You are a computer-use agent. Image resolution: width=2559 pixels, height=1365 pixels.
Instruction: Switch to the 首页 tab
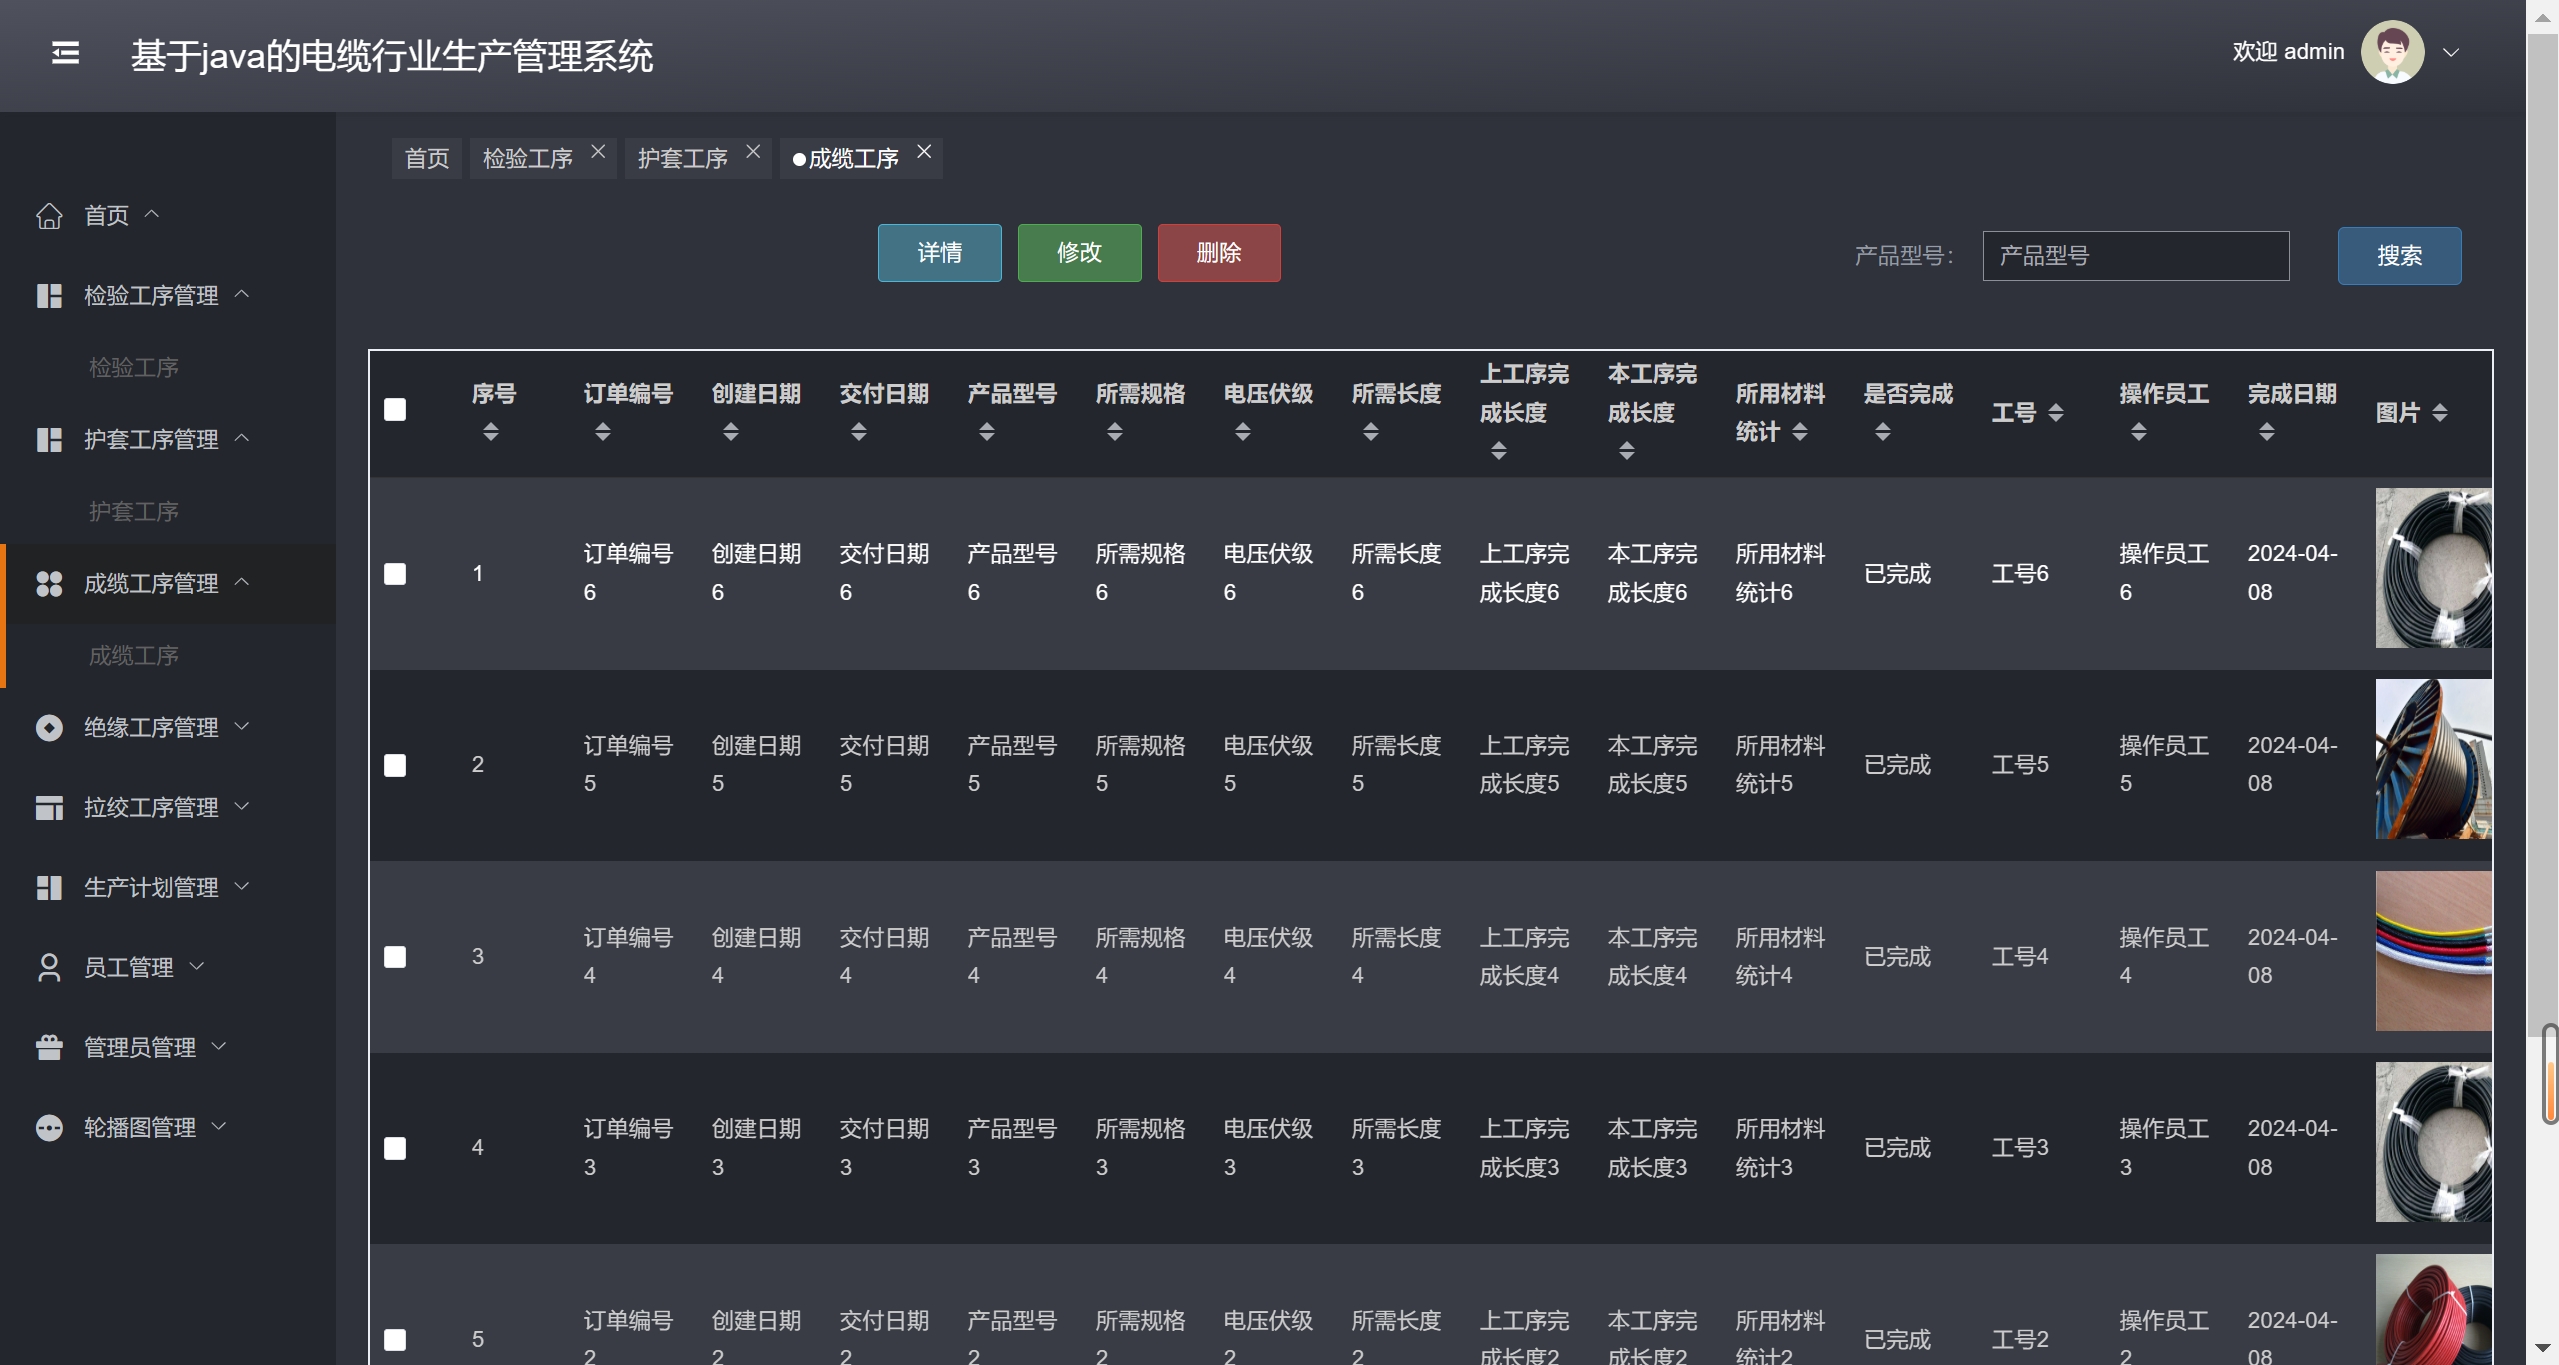coord(427,158)
